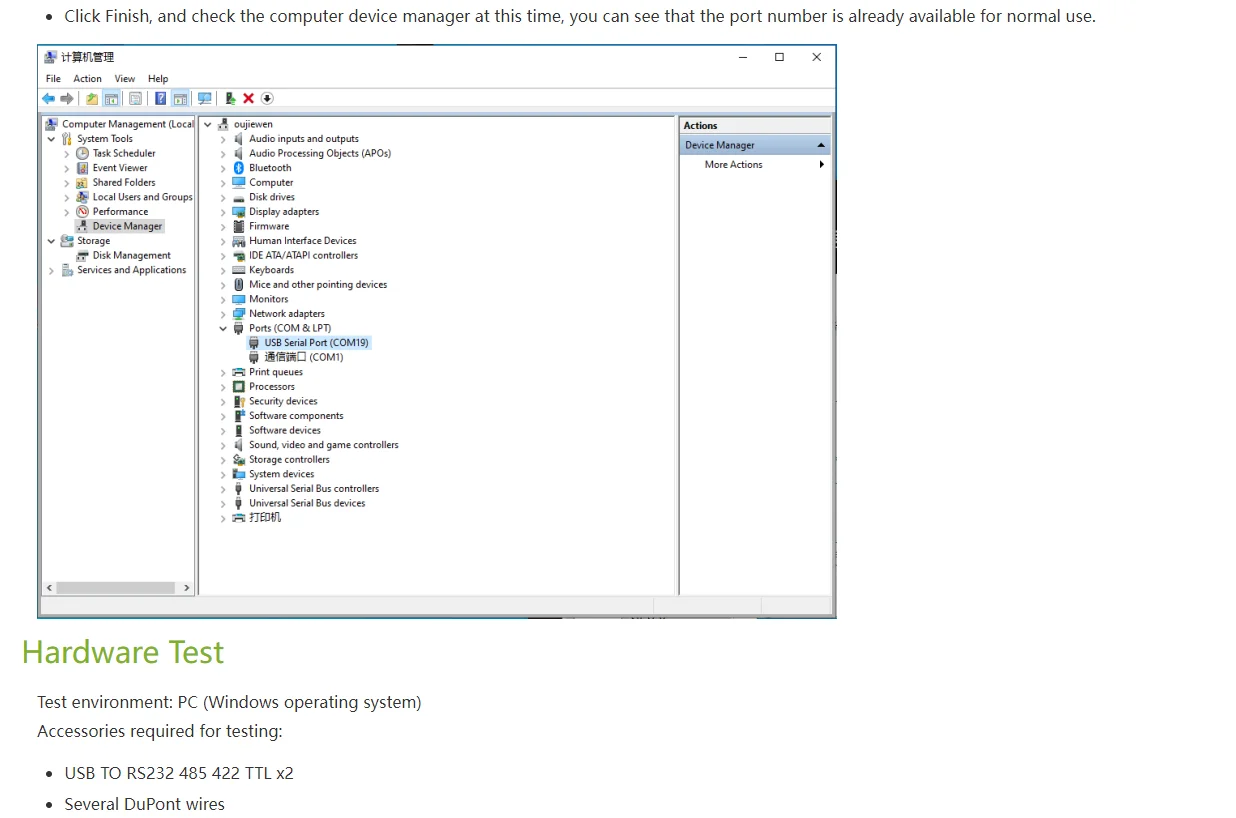Select USB Serial Port (COM19)
This screenshot has width=1236, height=818.
coord(316,343)
